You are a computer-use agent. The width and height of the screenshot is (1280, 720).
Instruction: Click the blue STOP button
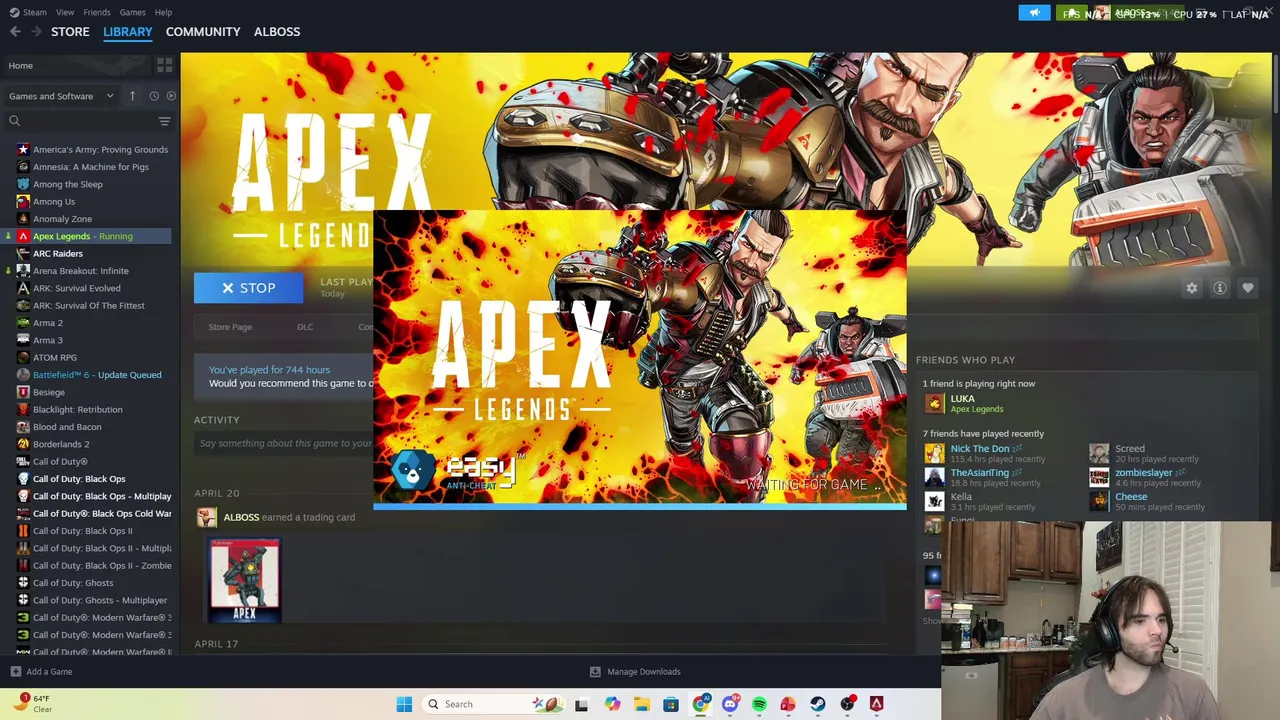point(248,288)
